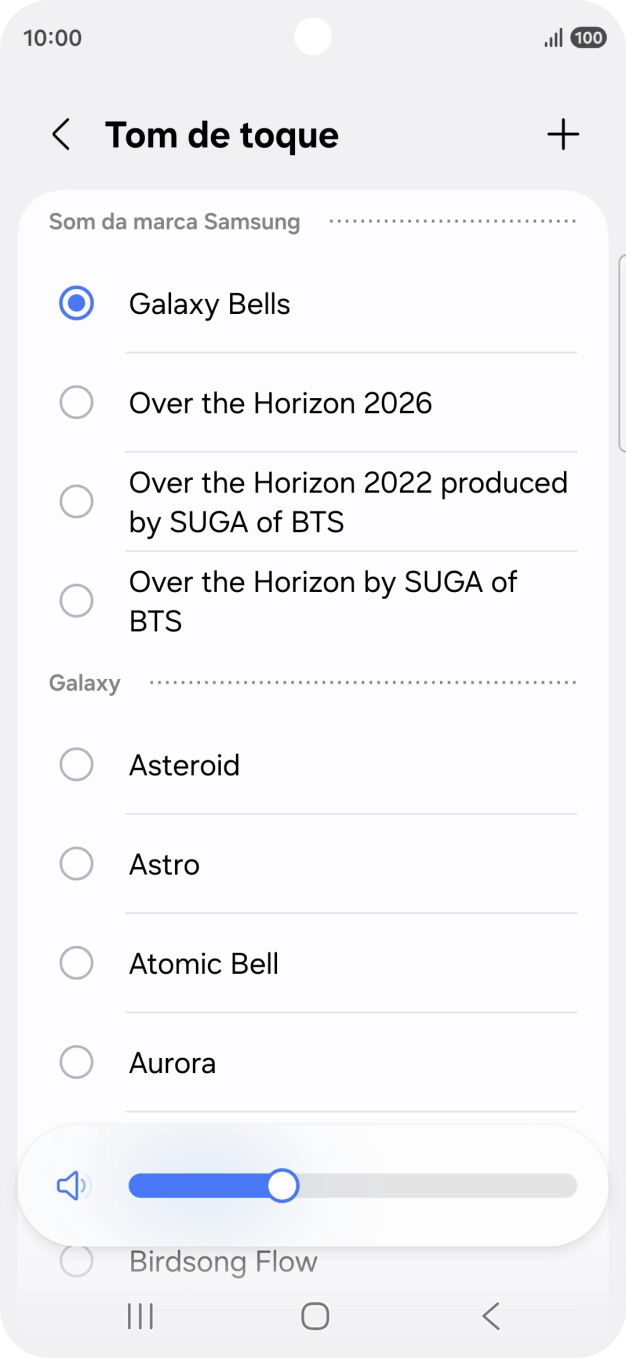Choose the Astro radio button
Screen dimensions: 626x1358
tap(77, 864)
